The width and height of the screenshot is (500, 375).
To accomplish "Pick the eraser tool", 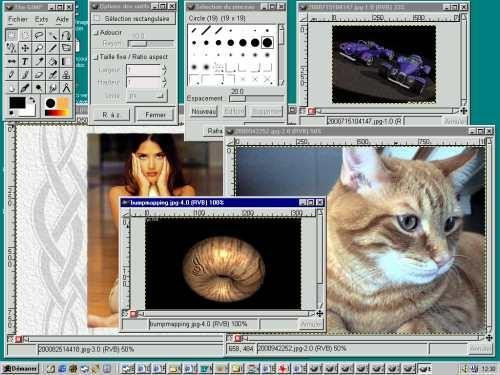I will (39, 75).
